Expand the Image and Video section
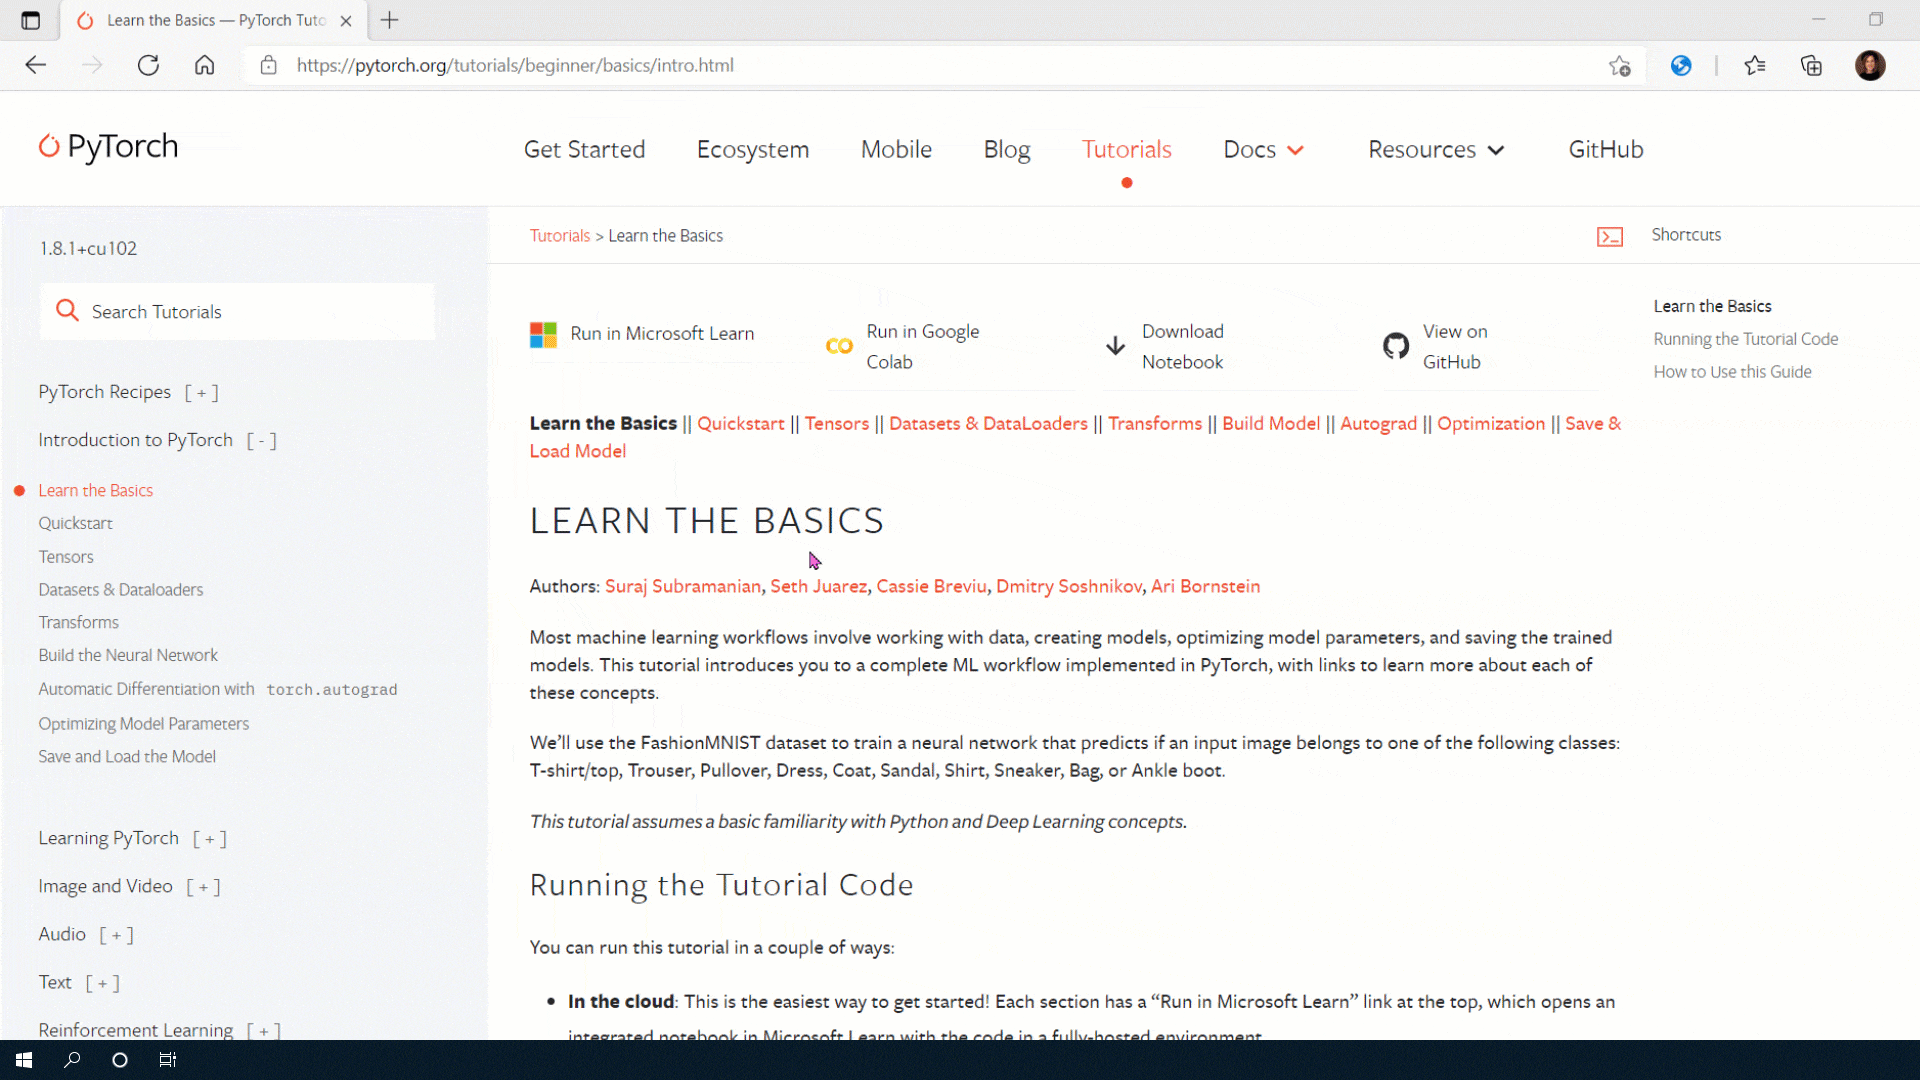The width and height of the screenshot is (1920, 1080). (203, 887)
